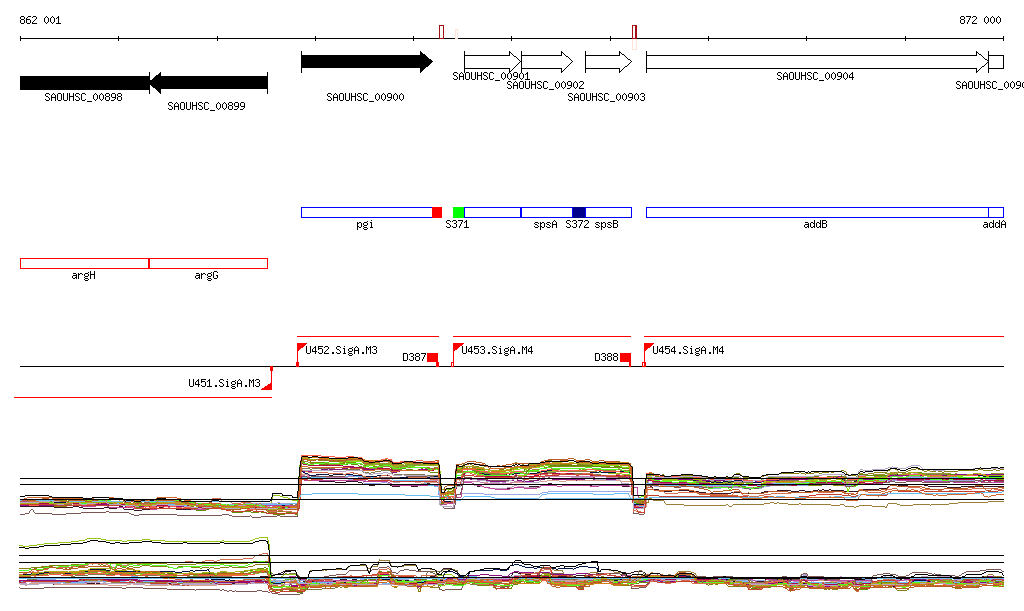
Task: Click the U451.SigA.M3 label
Action: point(225,383)
